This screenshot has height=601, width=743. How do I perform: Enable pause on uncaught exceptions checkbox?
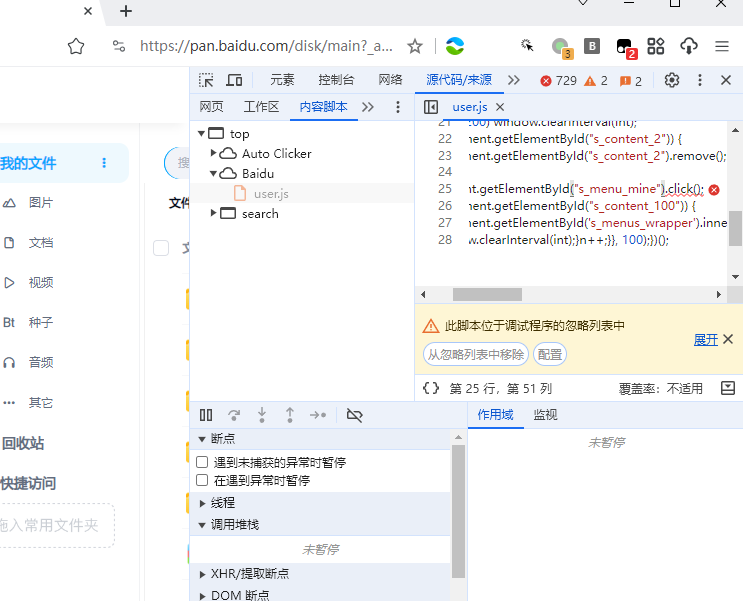202,462
